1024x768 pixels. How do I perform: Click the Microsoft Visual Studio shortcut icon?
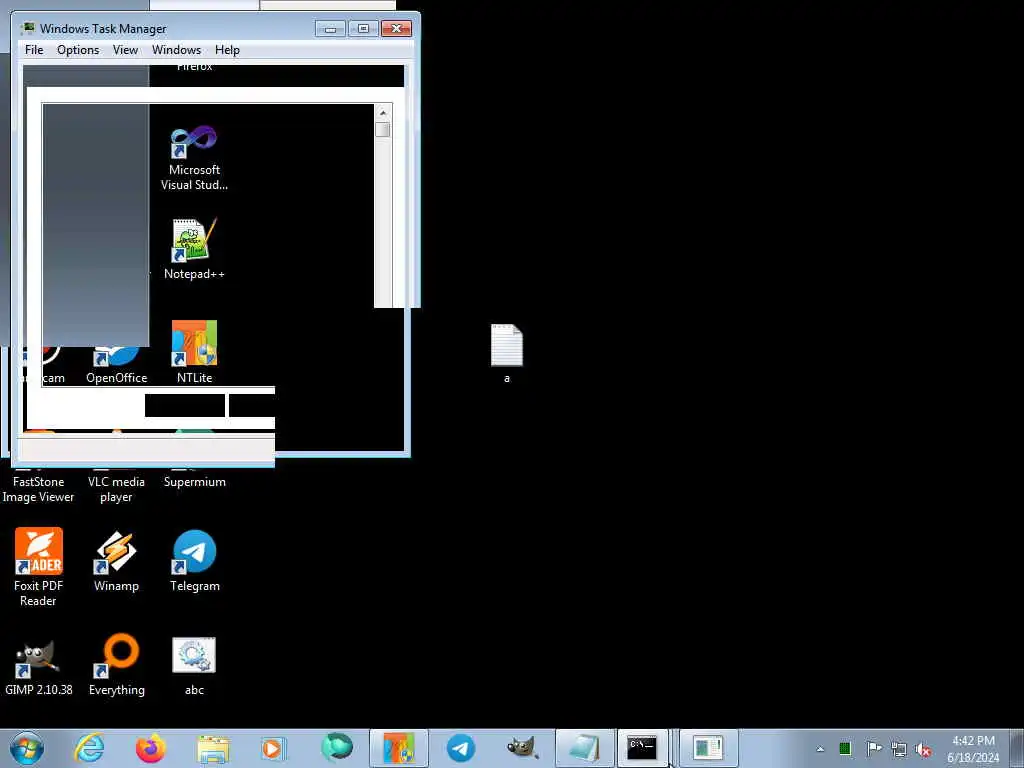click(193, 142)
